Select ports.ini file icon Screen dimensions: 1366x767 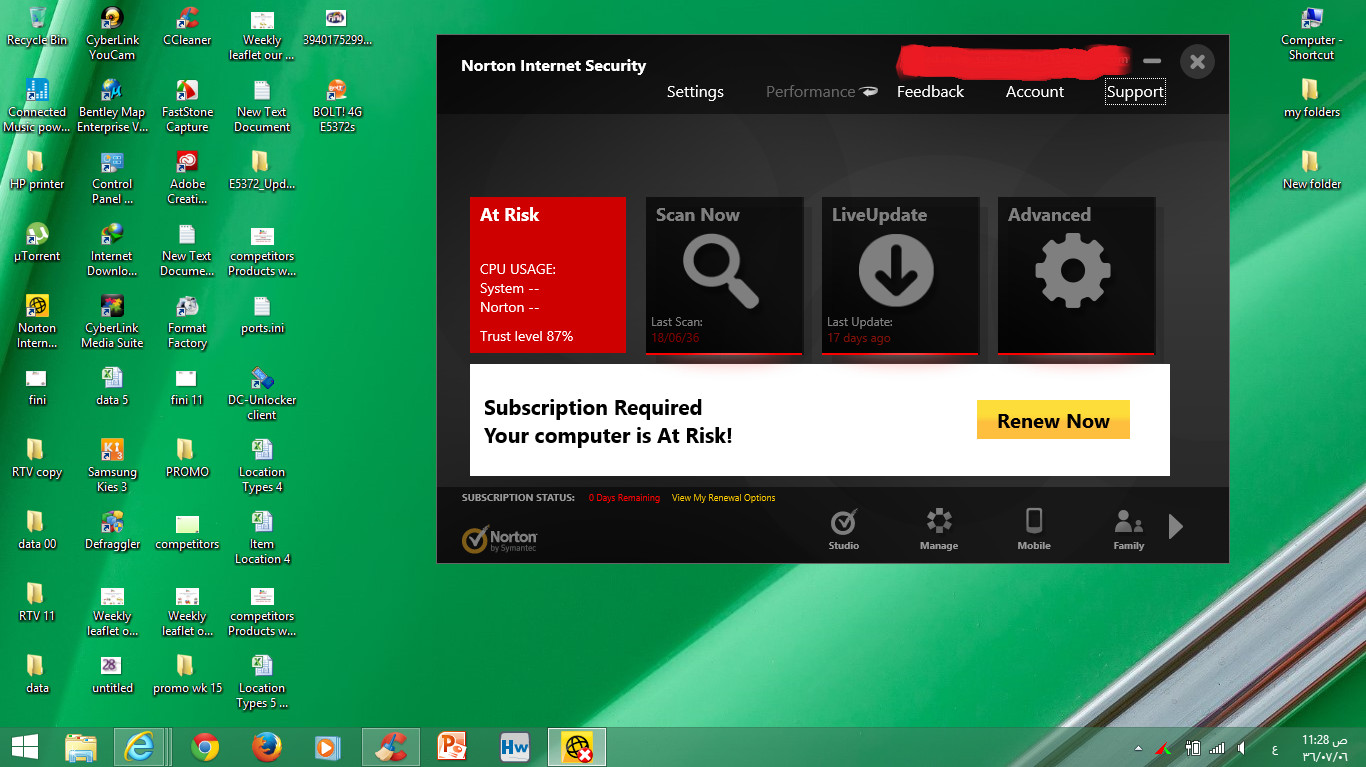(262, 315)
